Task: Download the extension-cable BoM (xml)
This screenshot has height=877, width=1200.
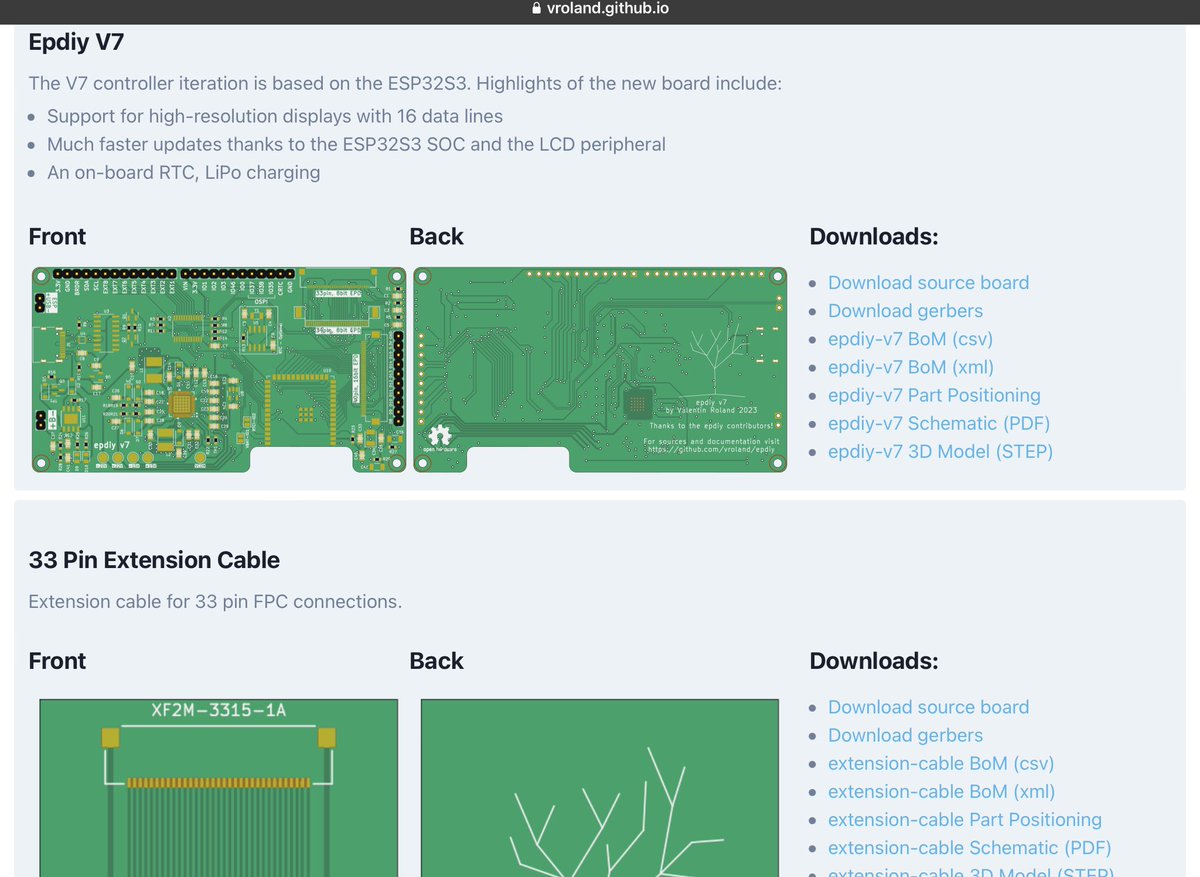Action: 941,791
